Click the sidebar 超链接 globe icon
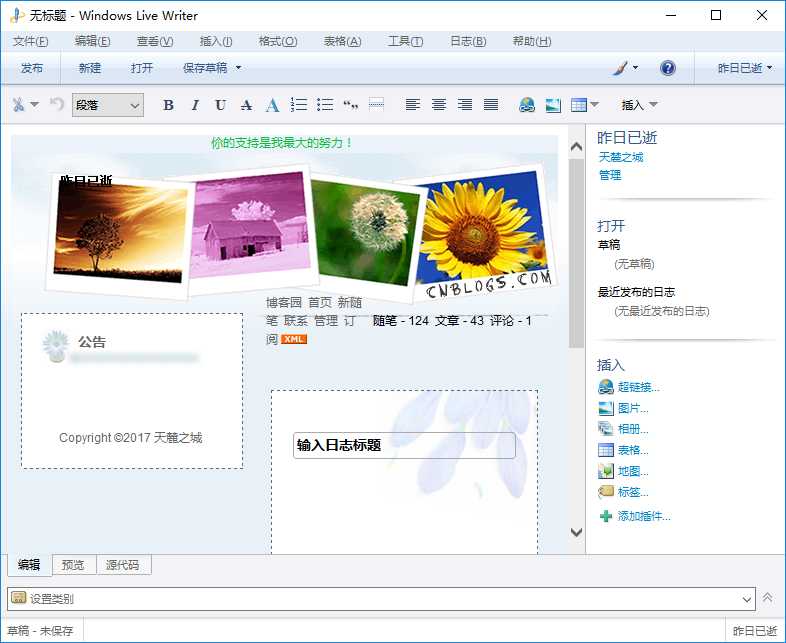786x643 pixels. point(606,387)
